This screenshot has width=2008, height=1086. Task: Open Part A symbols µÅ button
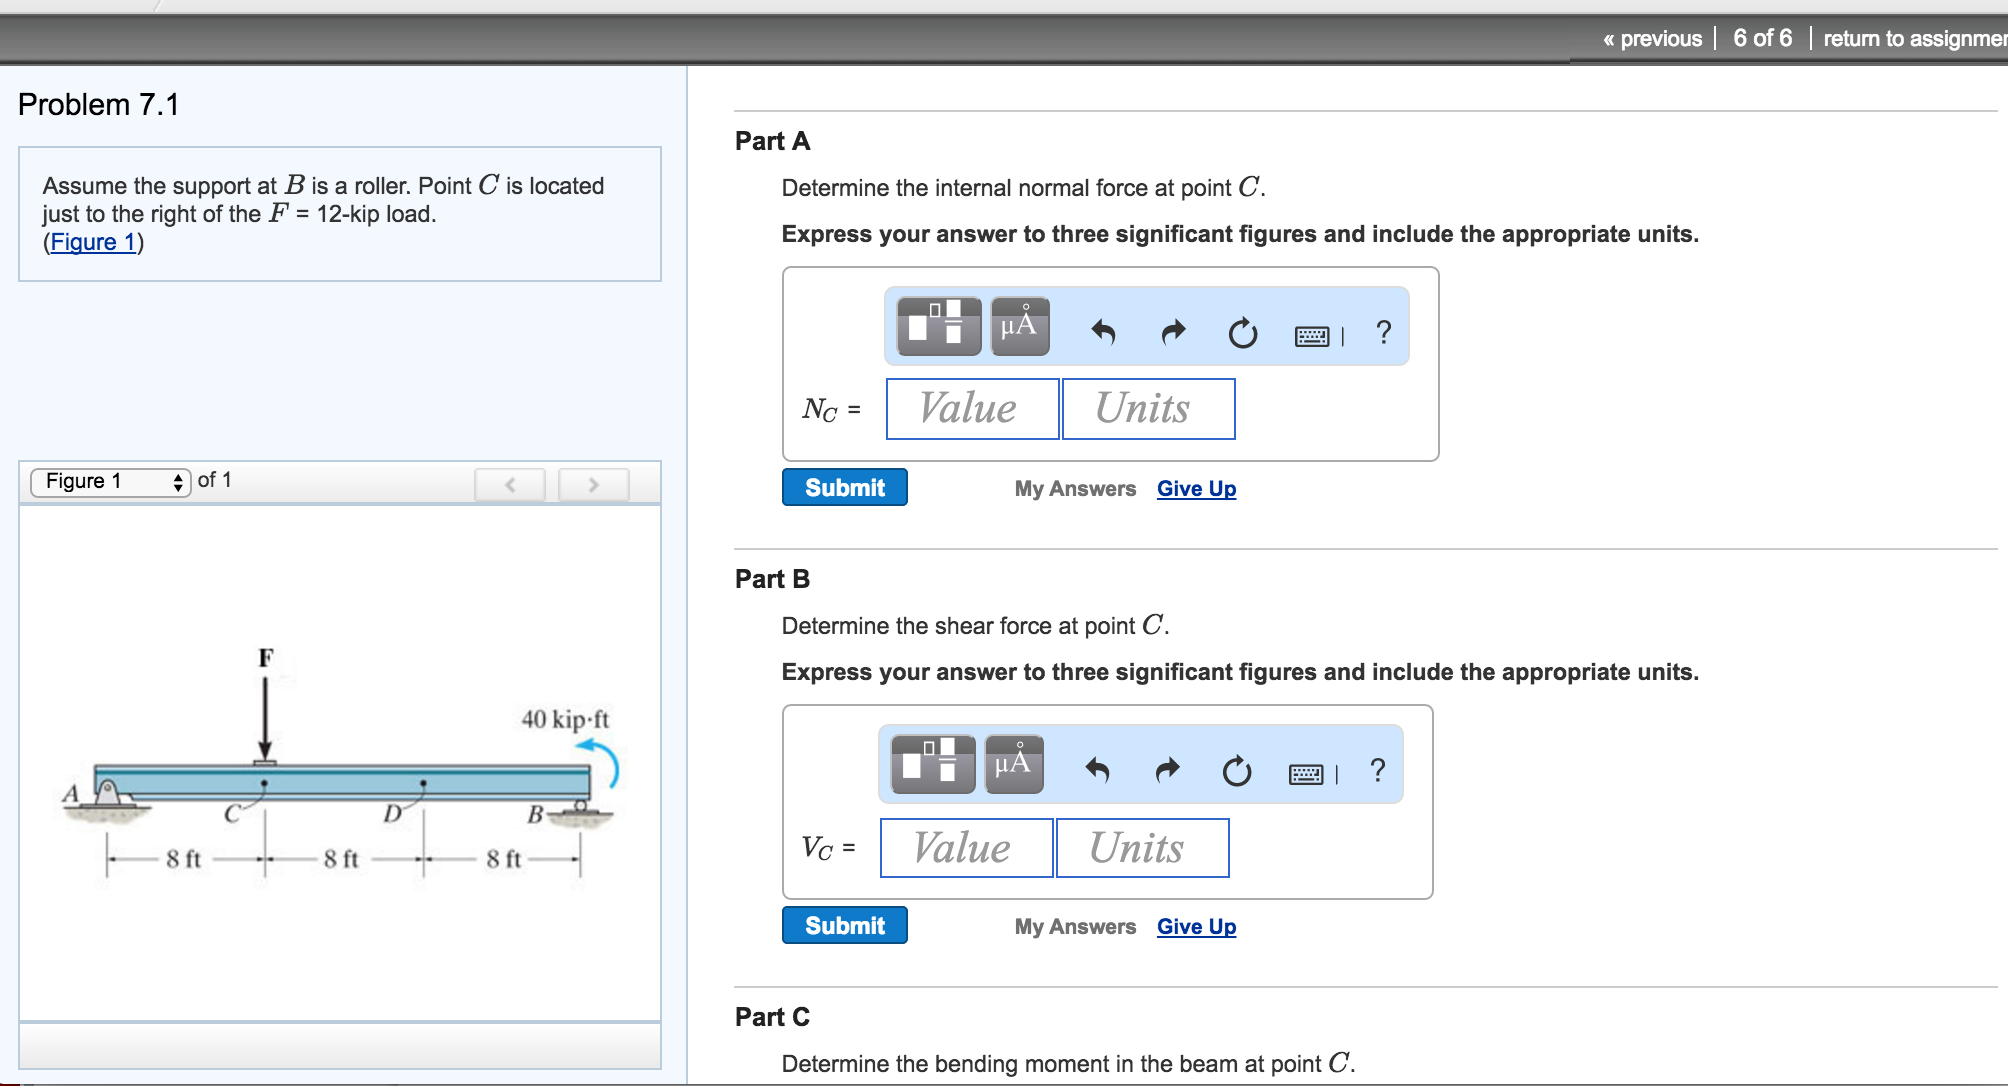(1019, 327)
